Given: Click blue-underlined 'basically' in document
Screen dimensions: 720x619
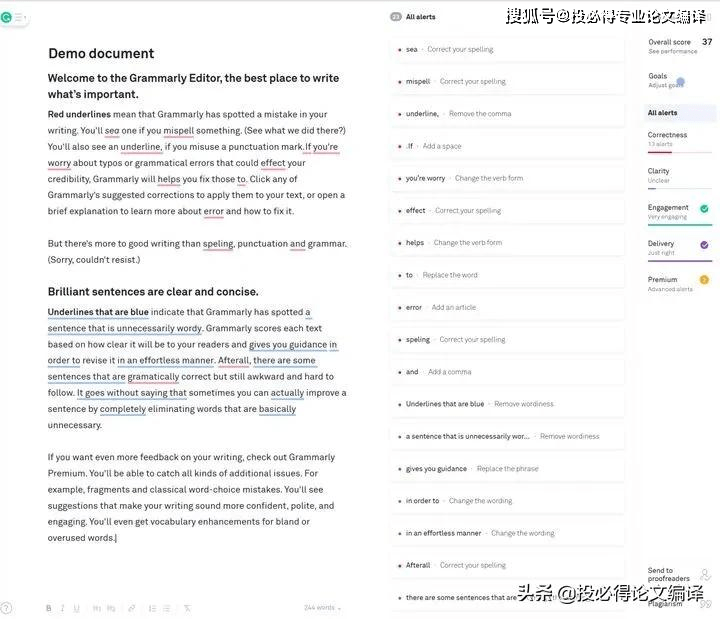Looking at the screenshot, I should [x=277, y=409].
